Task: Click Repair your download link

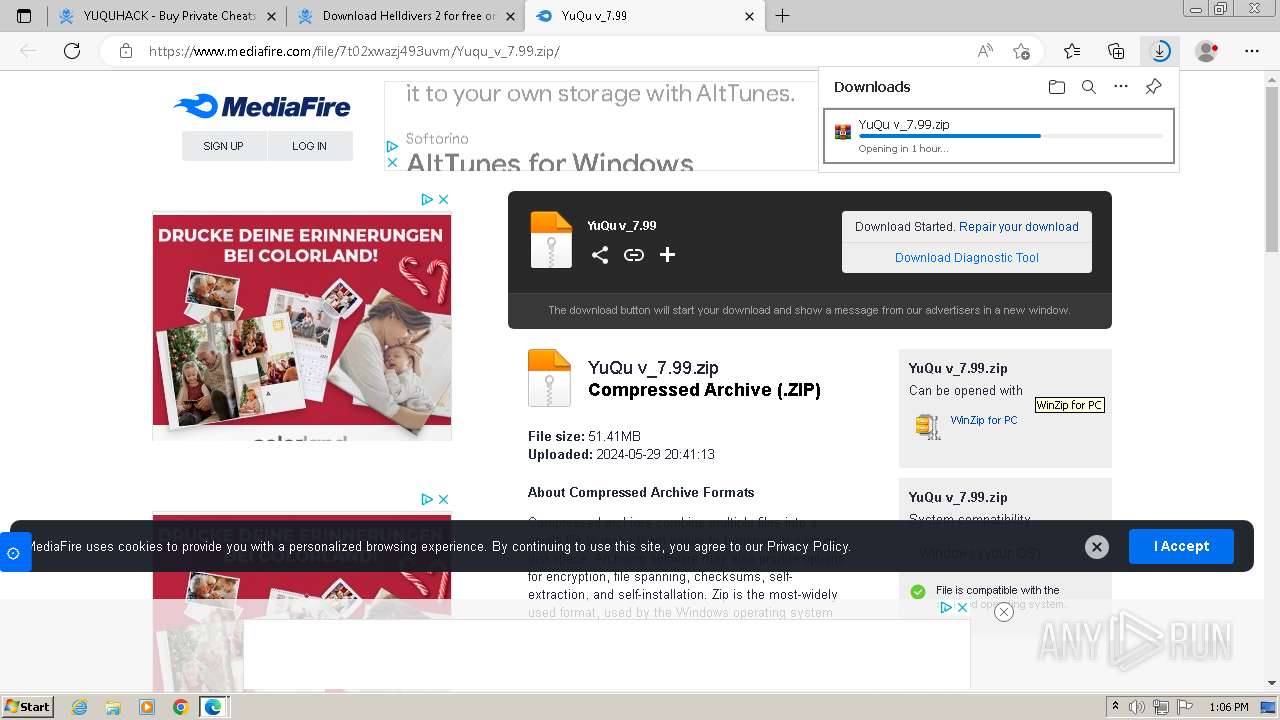Action: [x=1019, y=227]
